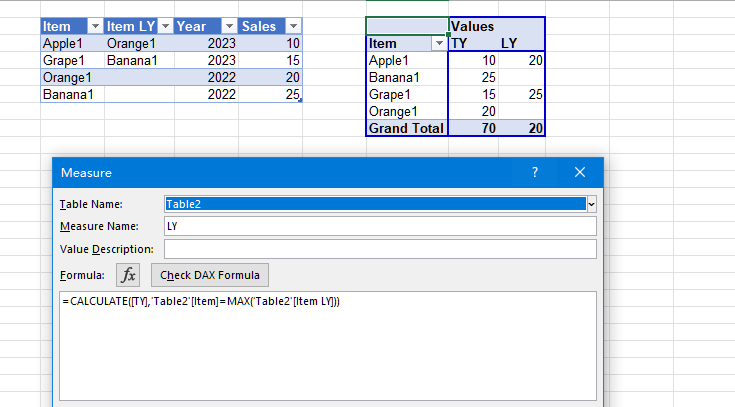Open the pivot table Item filter dropdown
The image size is (735, 407).
point(439,44)
